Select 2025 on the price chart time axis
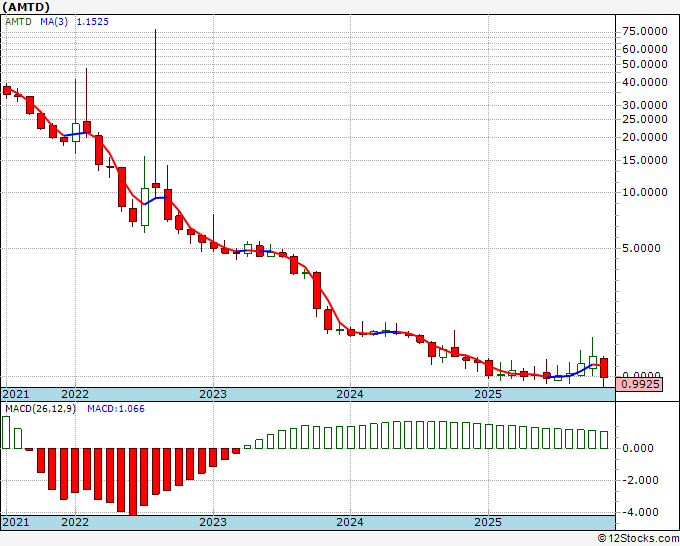This screenshot has width=680, height=546. click(x=488, y=394)
